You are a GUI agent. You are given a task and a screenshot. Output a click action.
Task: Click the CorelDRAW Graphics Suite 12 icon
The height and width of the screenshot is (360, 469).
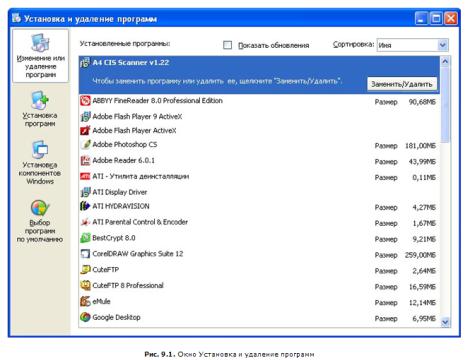pyautogui.click(x=85, y=254)
